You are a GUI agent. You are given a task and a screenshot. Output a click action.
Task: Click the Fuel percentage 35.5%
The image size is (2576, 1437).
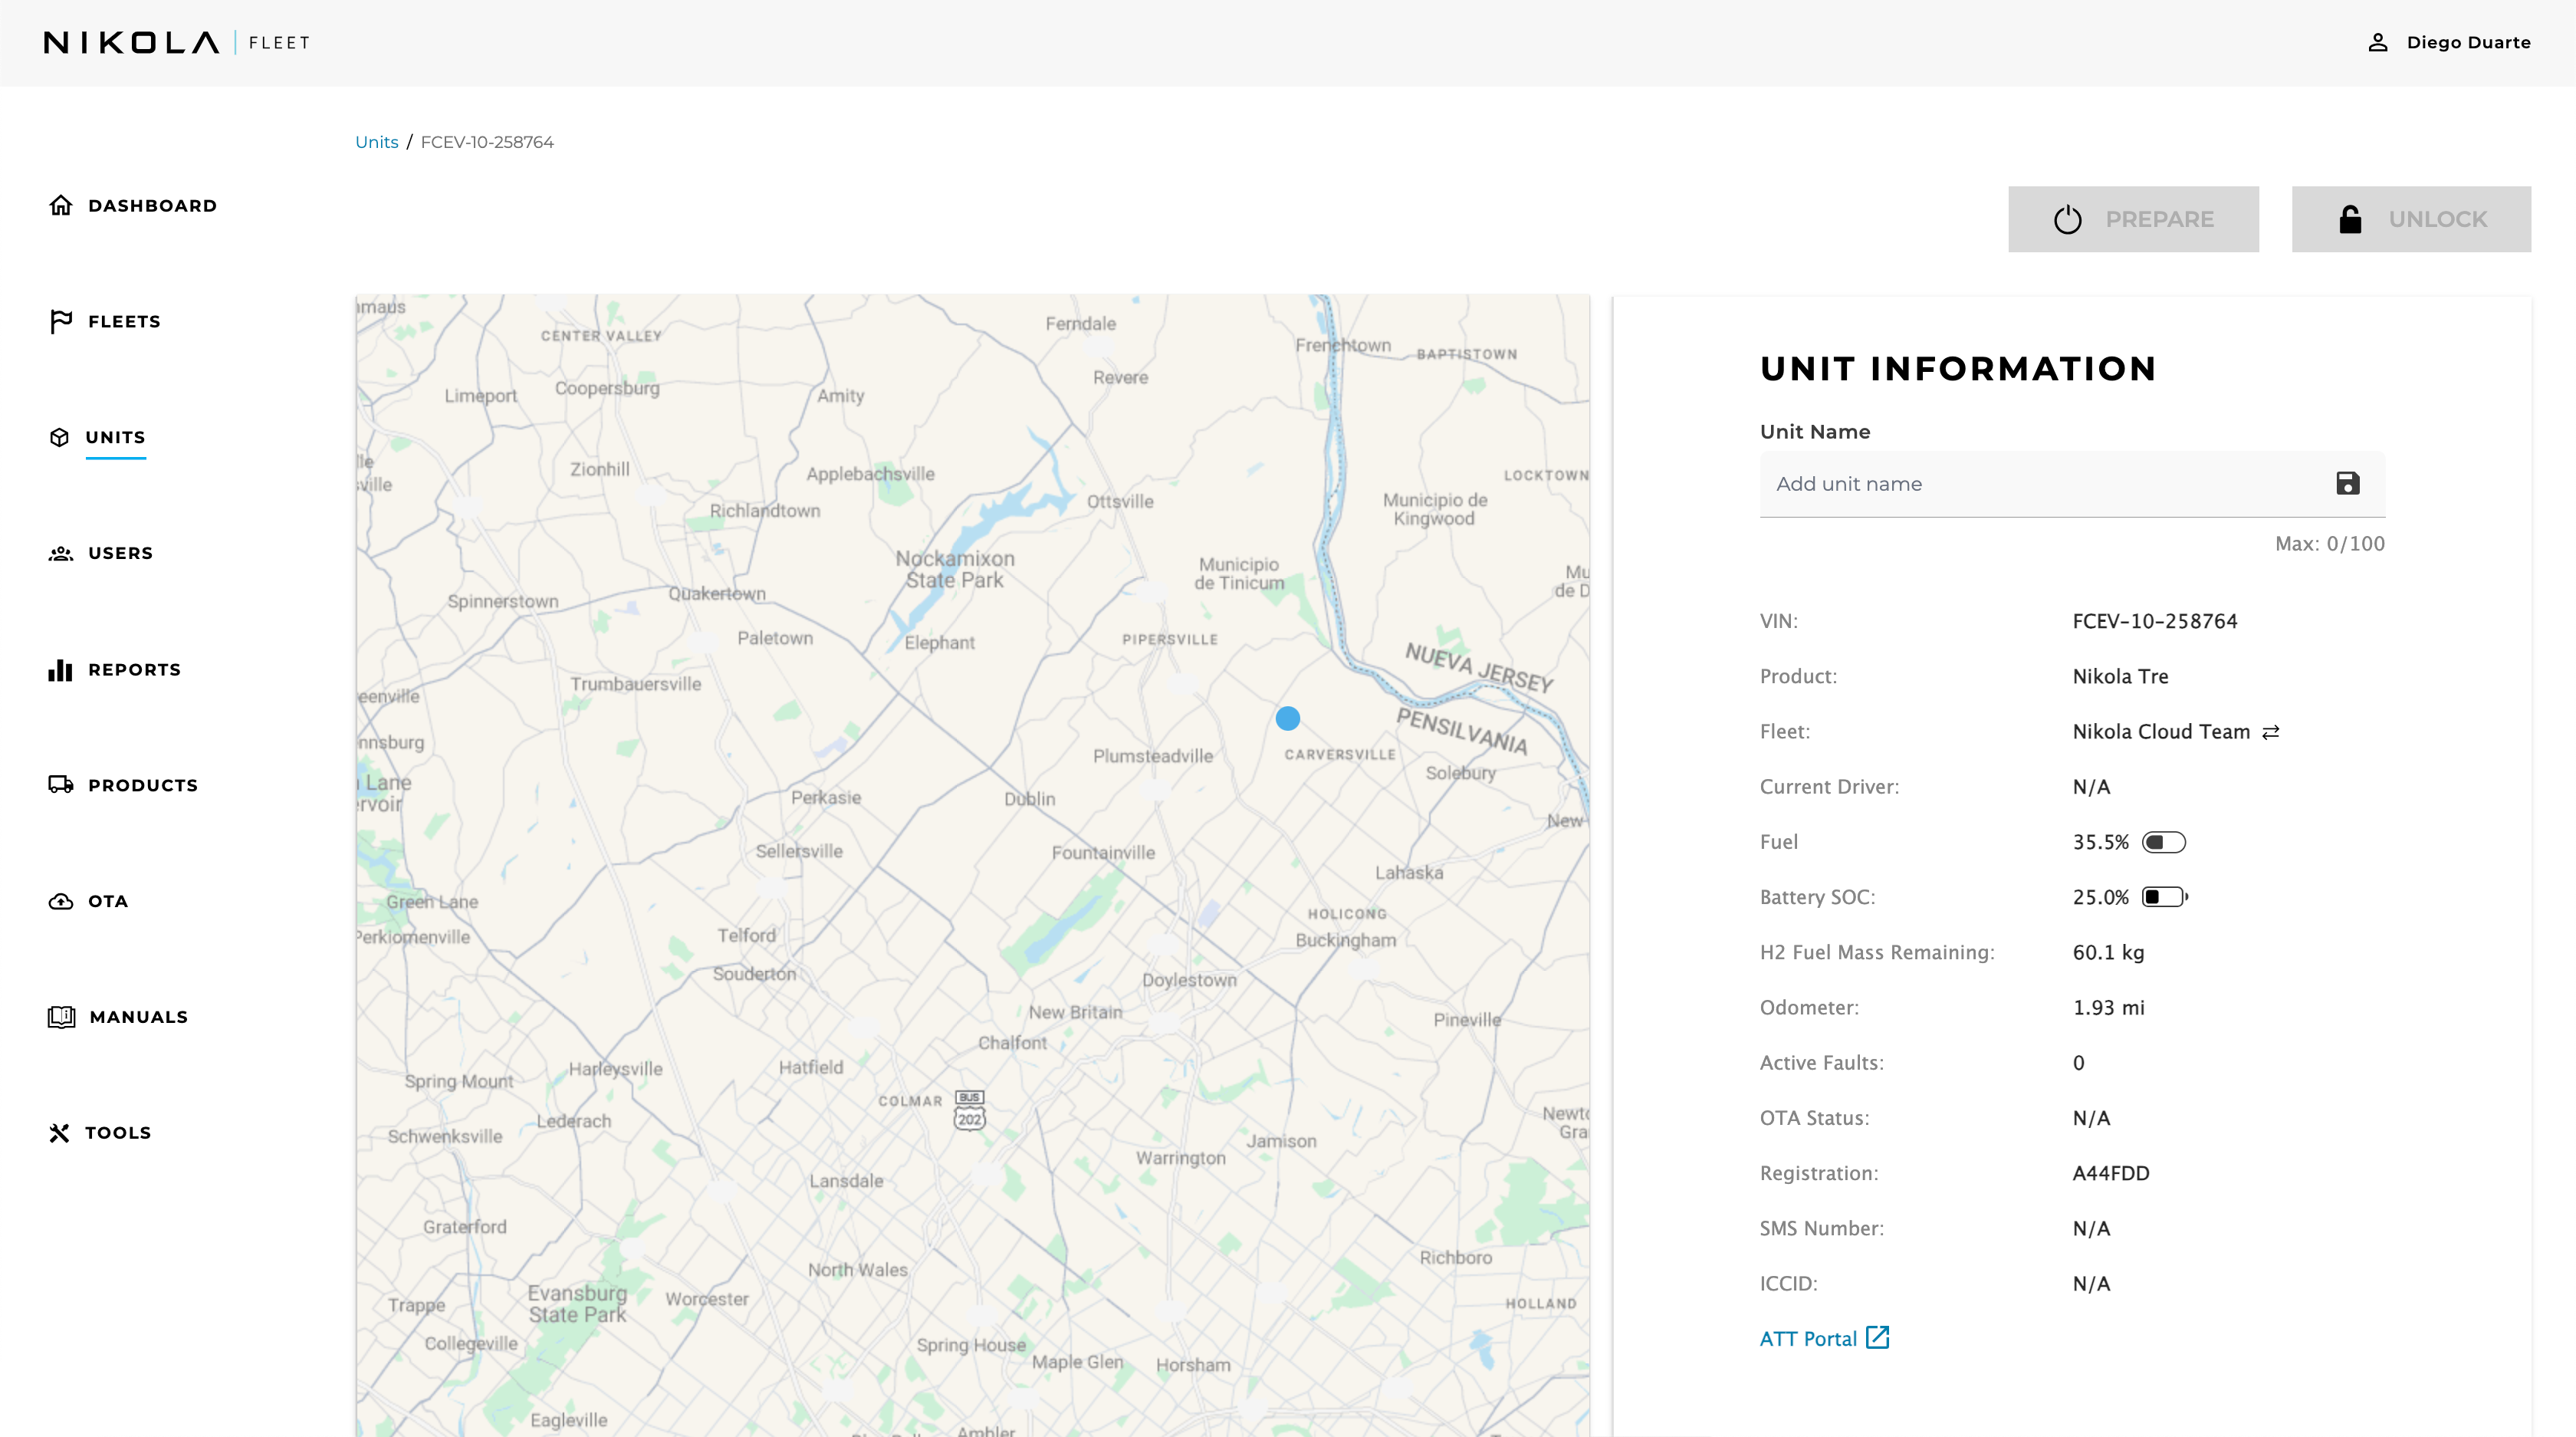point(2101,842)
